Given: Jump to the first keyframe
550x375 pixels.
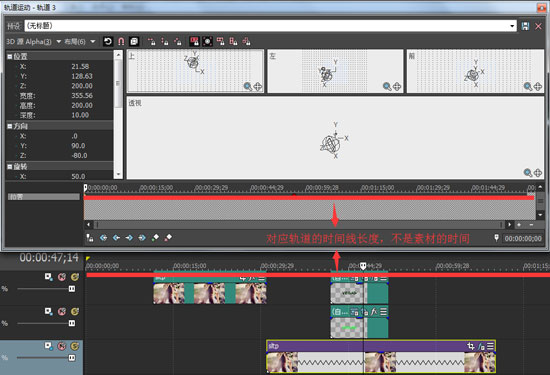Looking at the screenshot, I should pyautogui.click(x=103, y=238).
